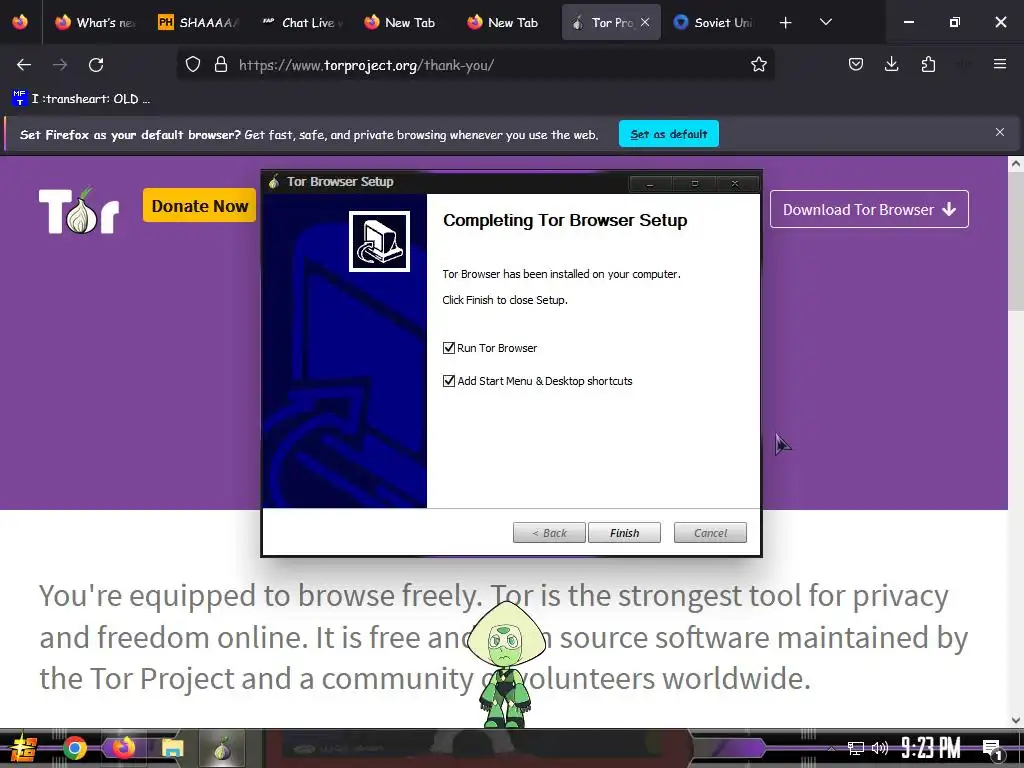Click Finish in Tor Browser Setup
1024x768 pixels.
coord(624,533)
